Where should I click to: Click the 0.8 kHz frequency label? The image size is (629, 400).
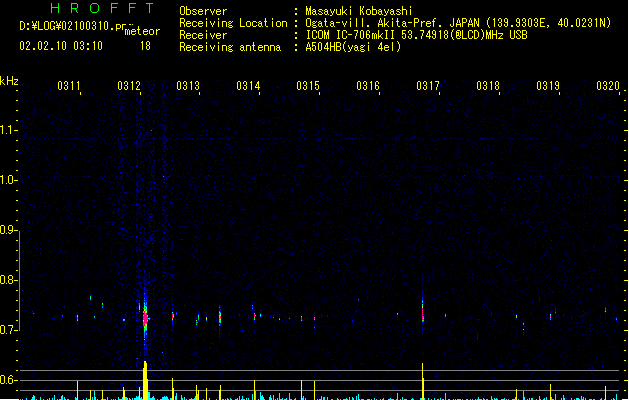pyautogui.click(x=8, y=280)
